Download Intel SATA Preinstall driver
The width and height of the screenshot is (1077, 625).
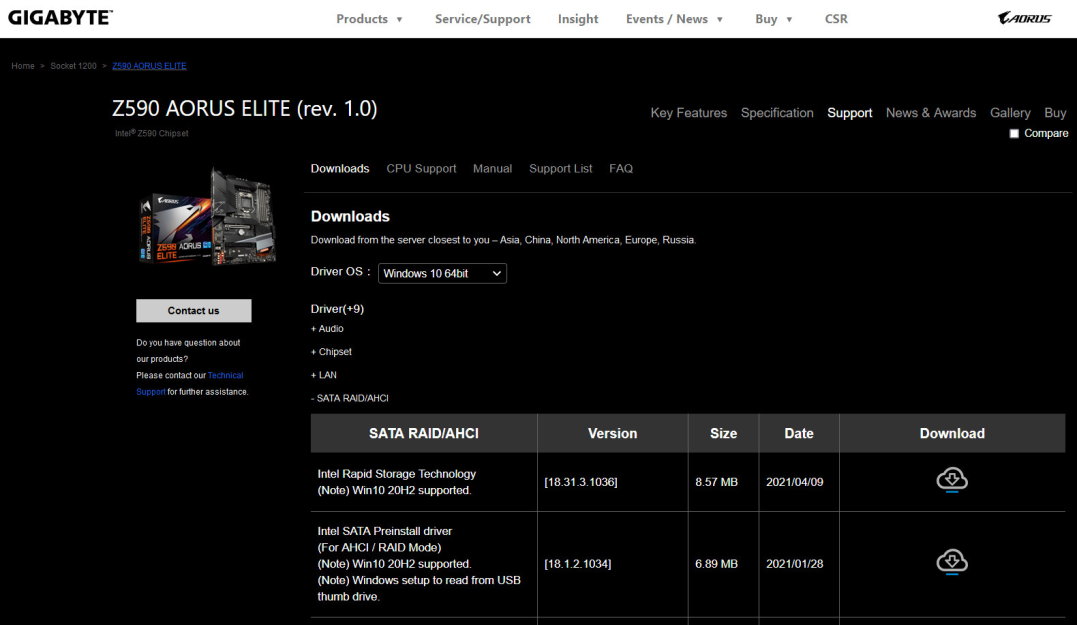pyautogui.click(x=951, y=563)
